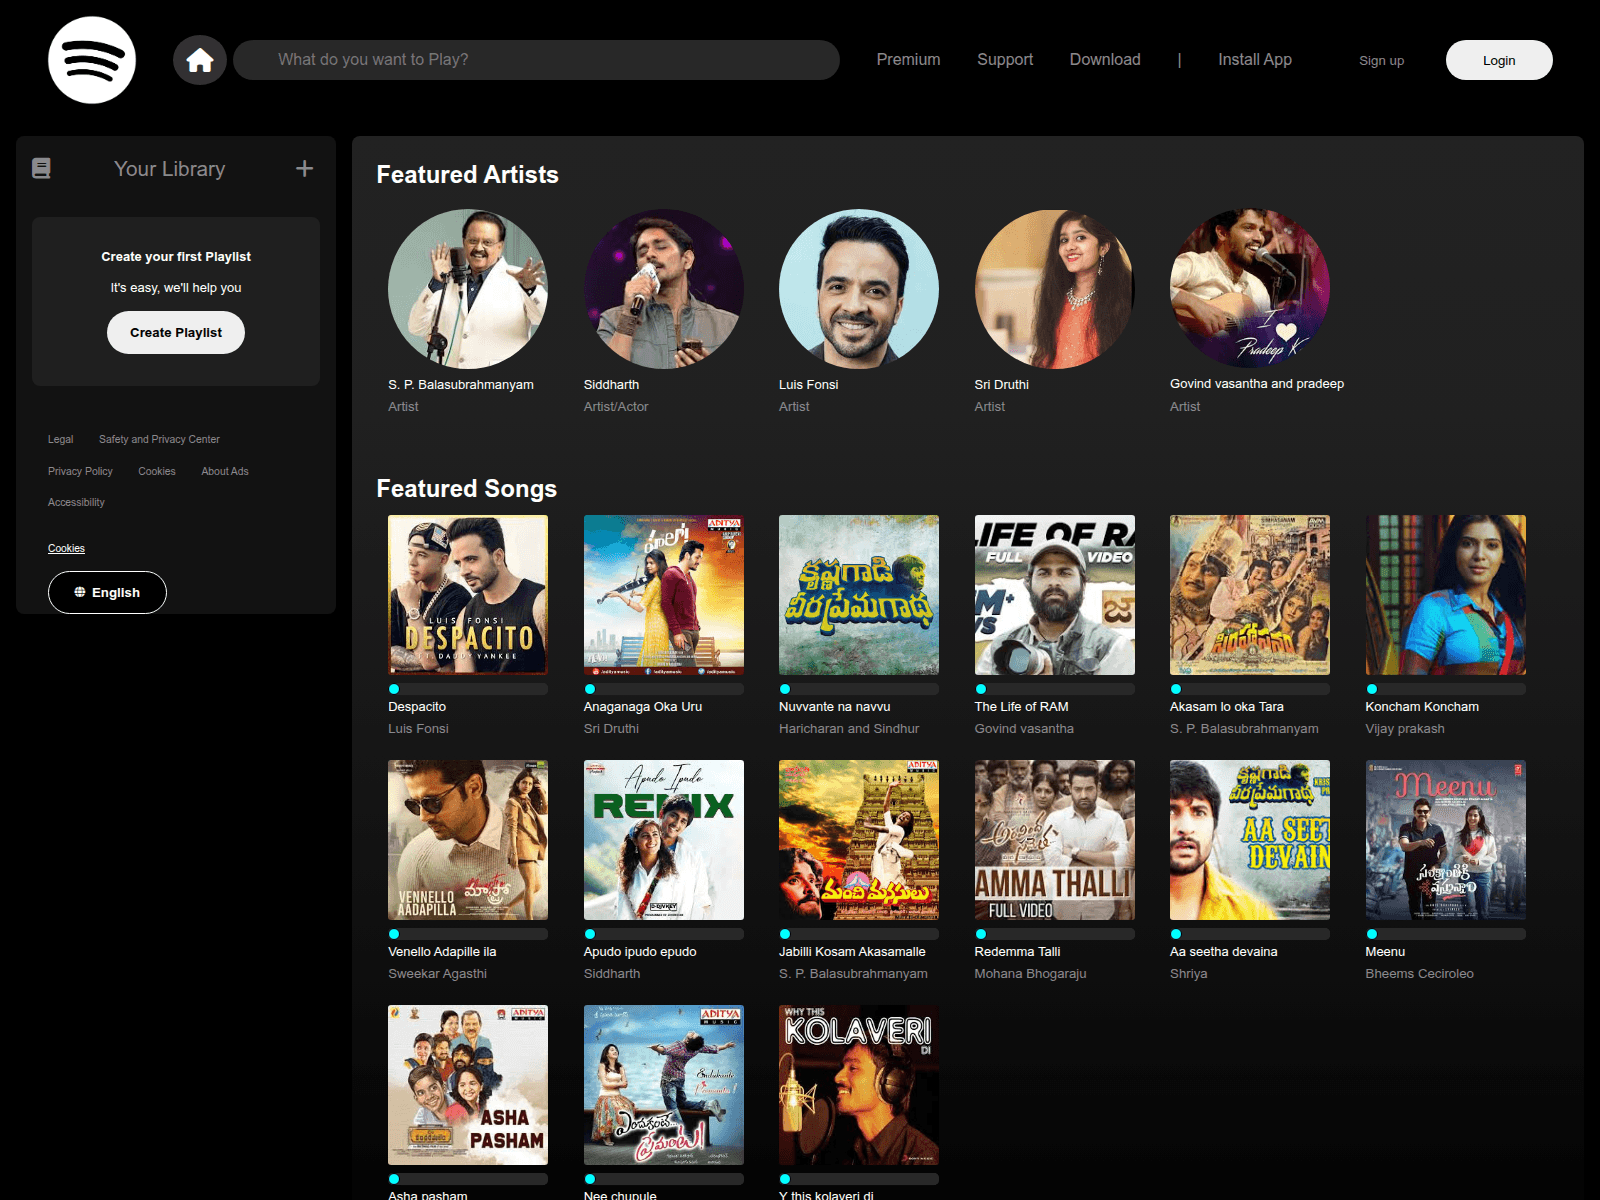Seek in Nuvvante na navvu progress slider

(x=859, y=689)
